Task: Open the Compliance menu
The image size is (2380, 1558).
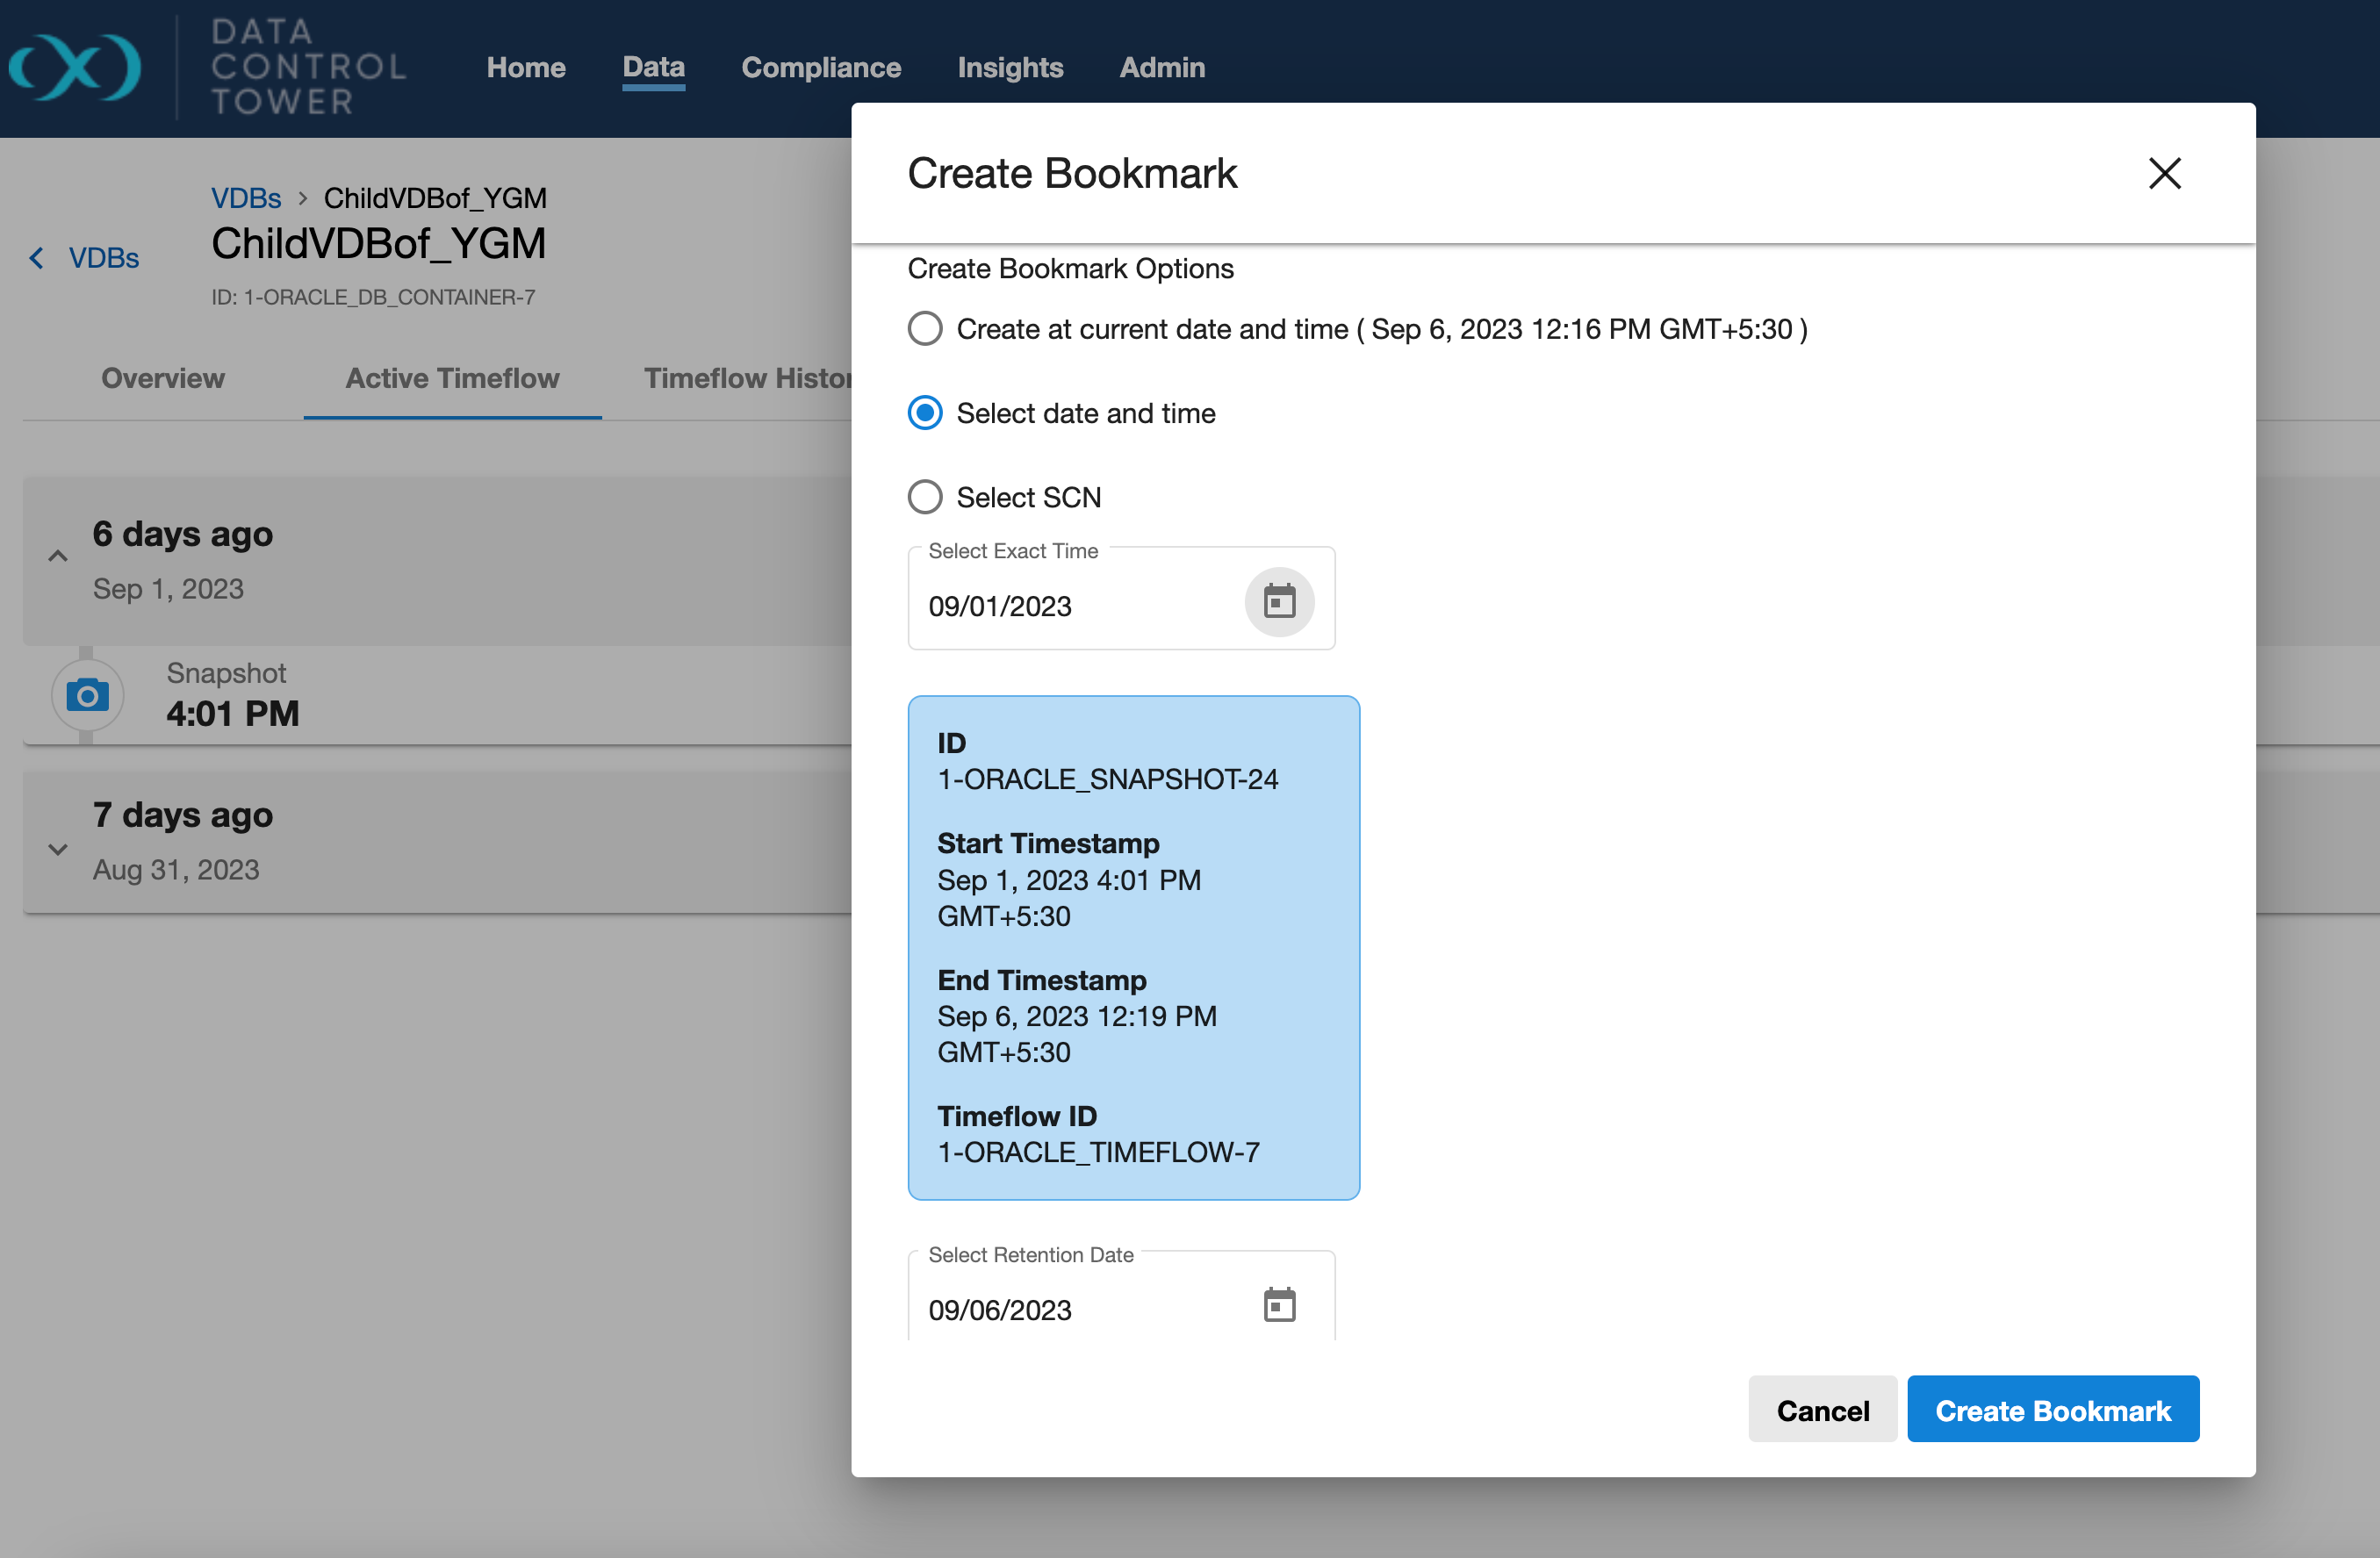Action: point(821,67)
